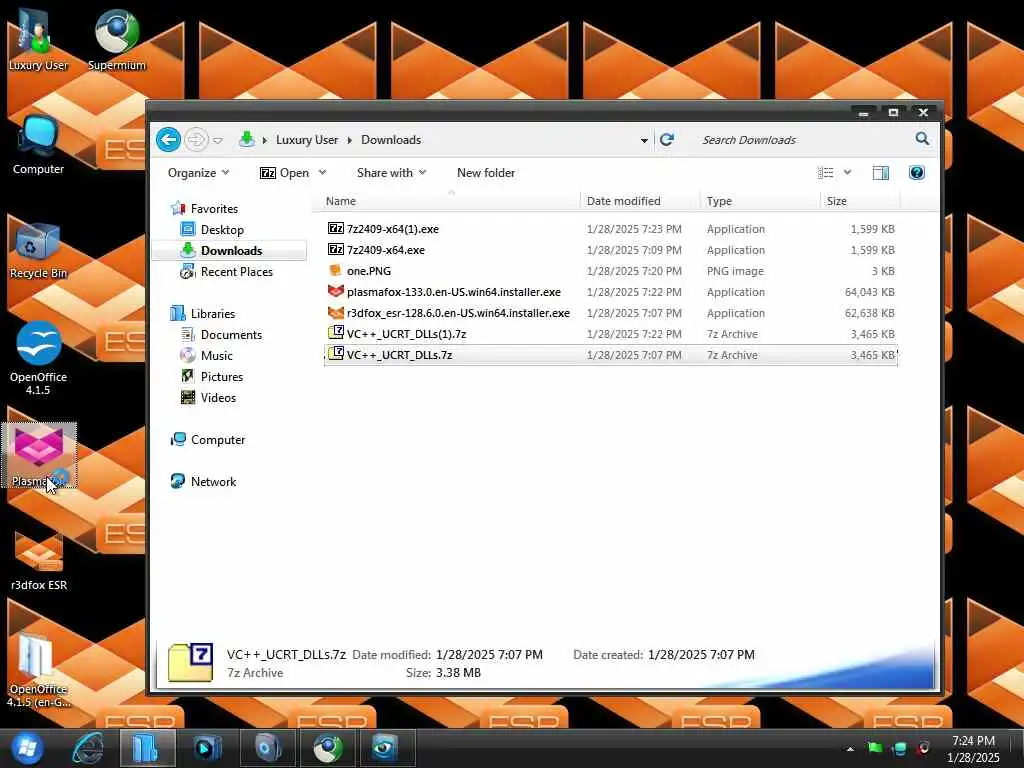Select the file 7z2409-x64(1).exe
Viewport: 1024px width, 768px height.
click(x=611, y=229)
